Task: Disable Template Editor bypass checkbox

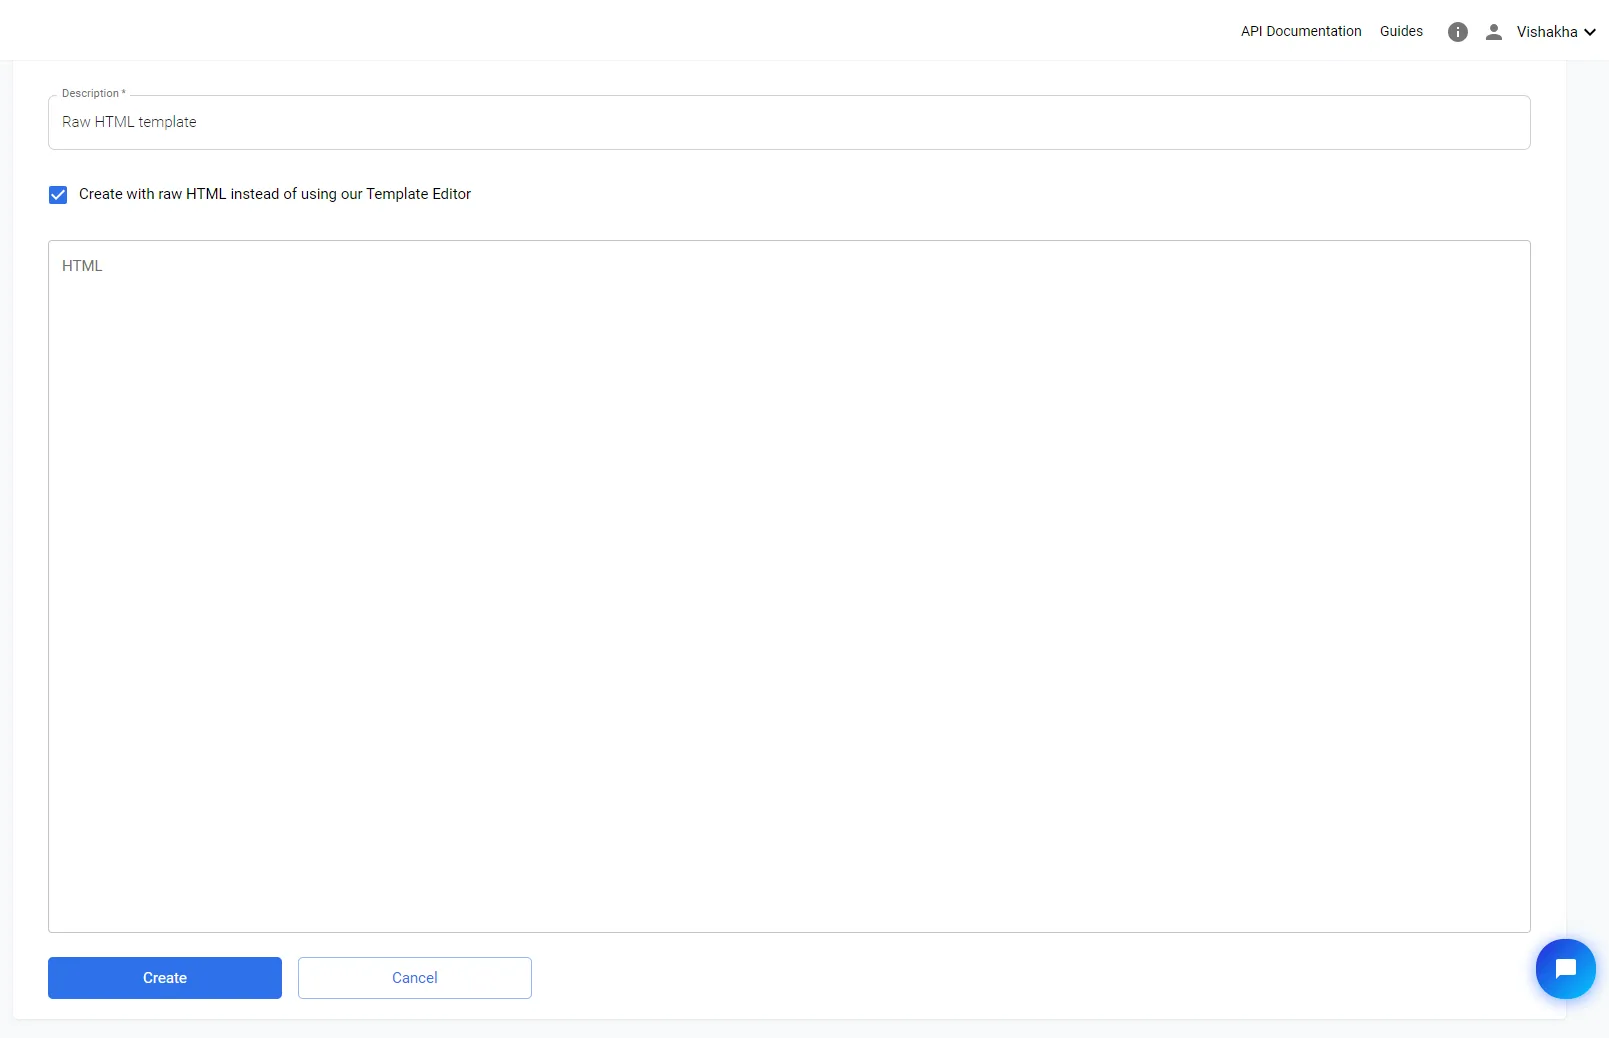Action: pos(58,194)
